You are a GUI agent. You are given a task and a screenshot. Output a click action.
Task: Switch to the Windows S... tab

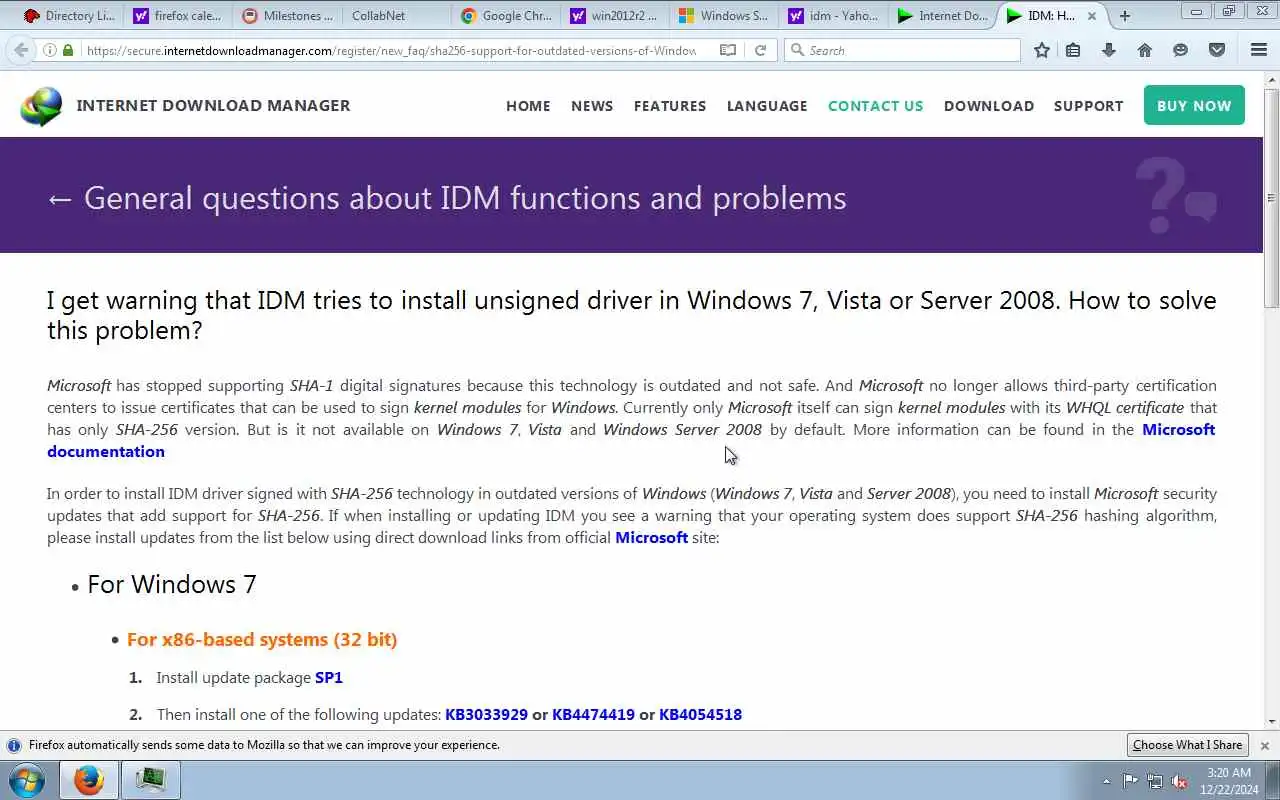(x=723, y=16)
